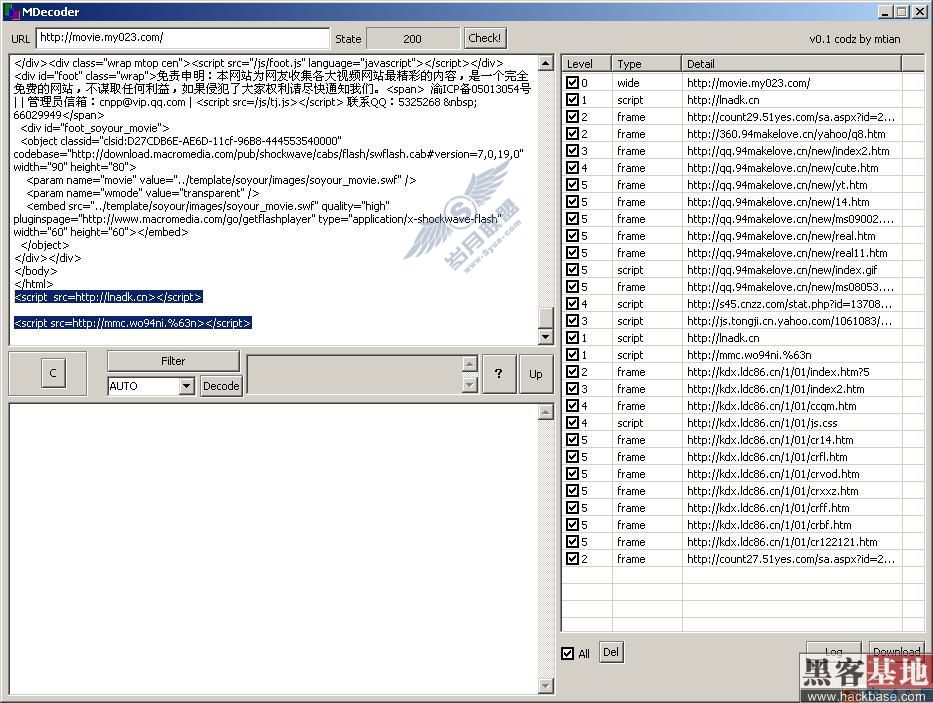Image resolution: width=933 pixels, height=703 pixels.
Task: Click the C clear button
Action: pos(53,373)
